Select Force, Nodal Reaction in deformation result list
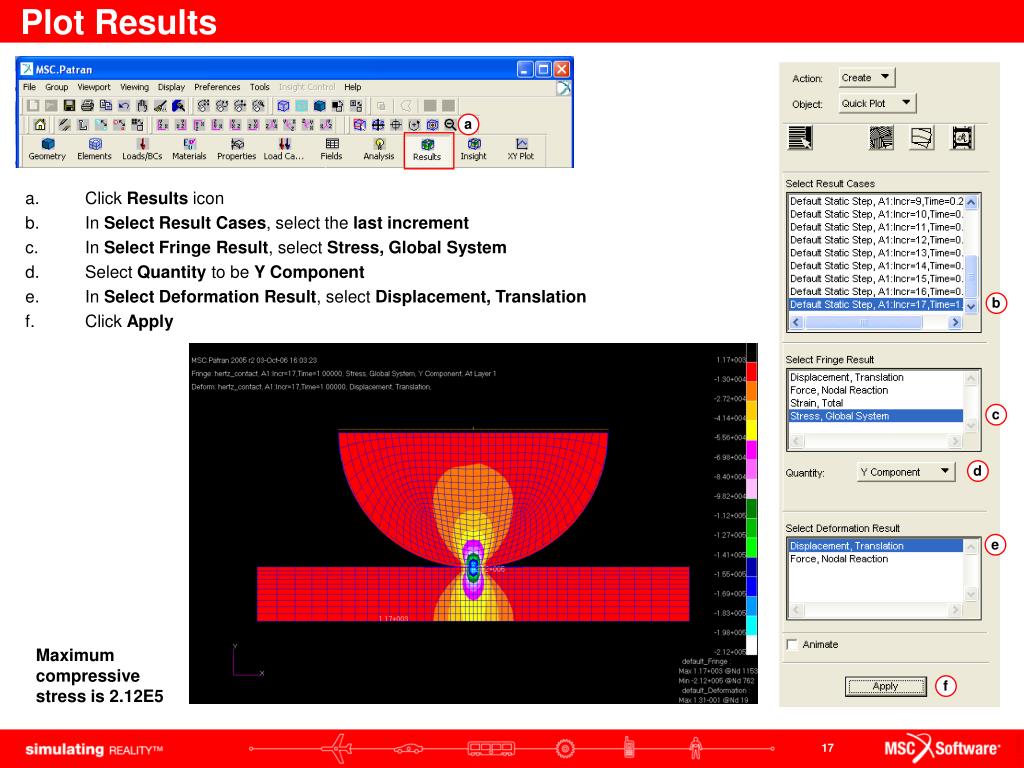The height and width of the screenshot is (768, 1024). pos(876,559)
